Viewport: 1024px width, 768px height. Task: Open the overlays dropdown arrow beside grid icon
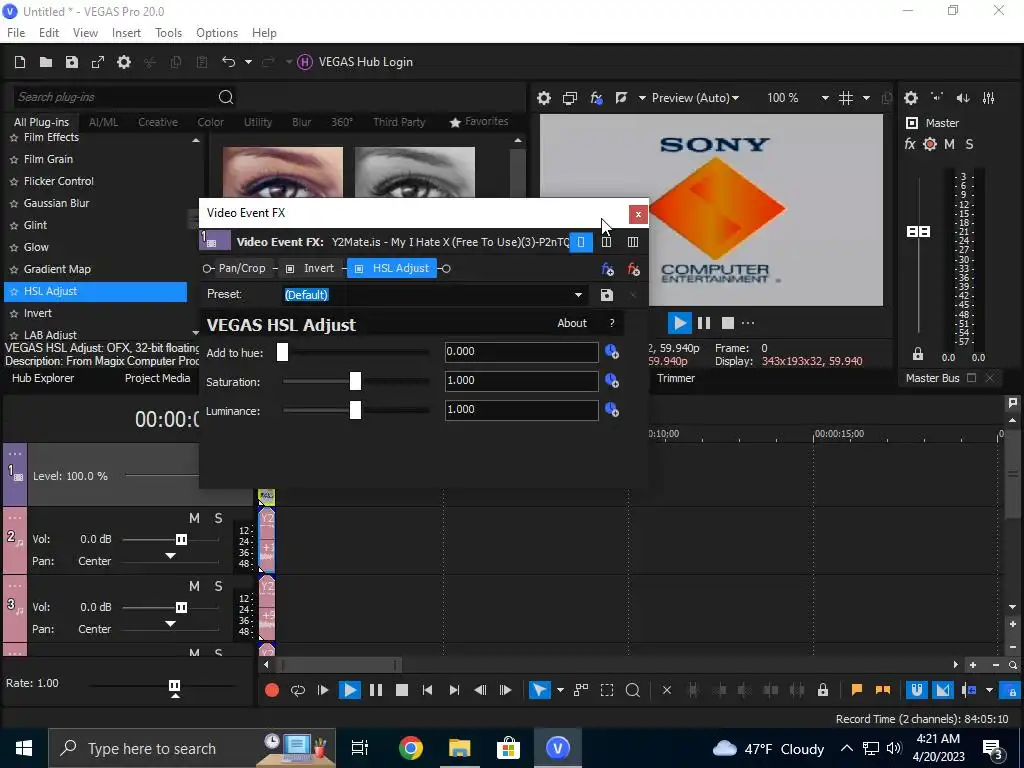tap(866, 98)
